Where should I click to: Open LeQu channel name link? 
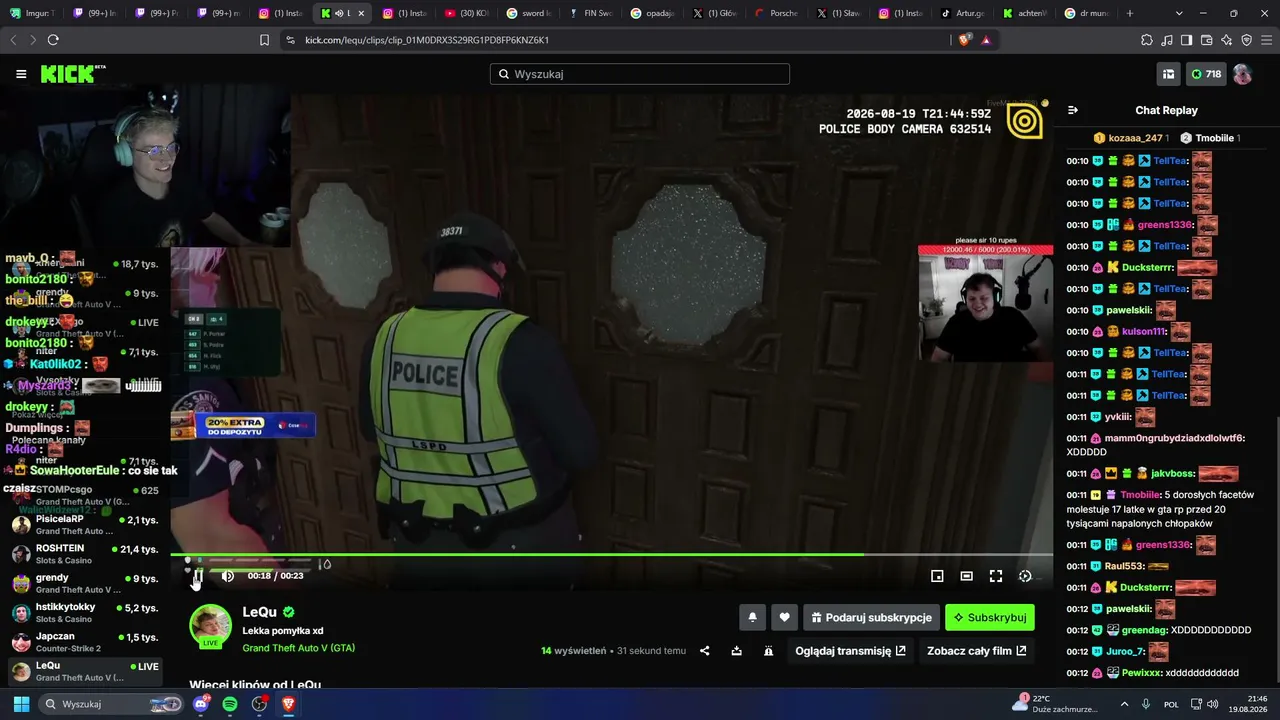[x=260, y=612]
